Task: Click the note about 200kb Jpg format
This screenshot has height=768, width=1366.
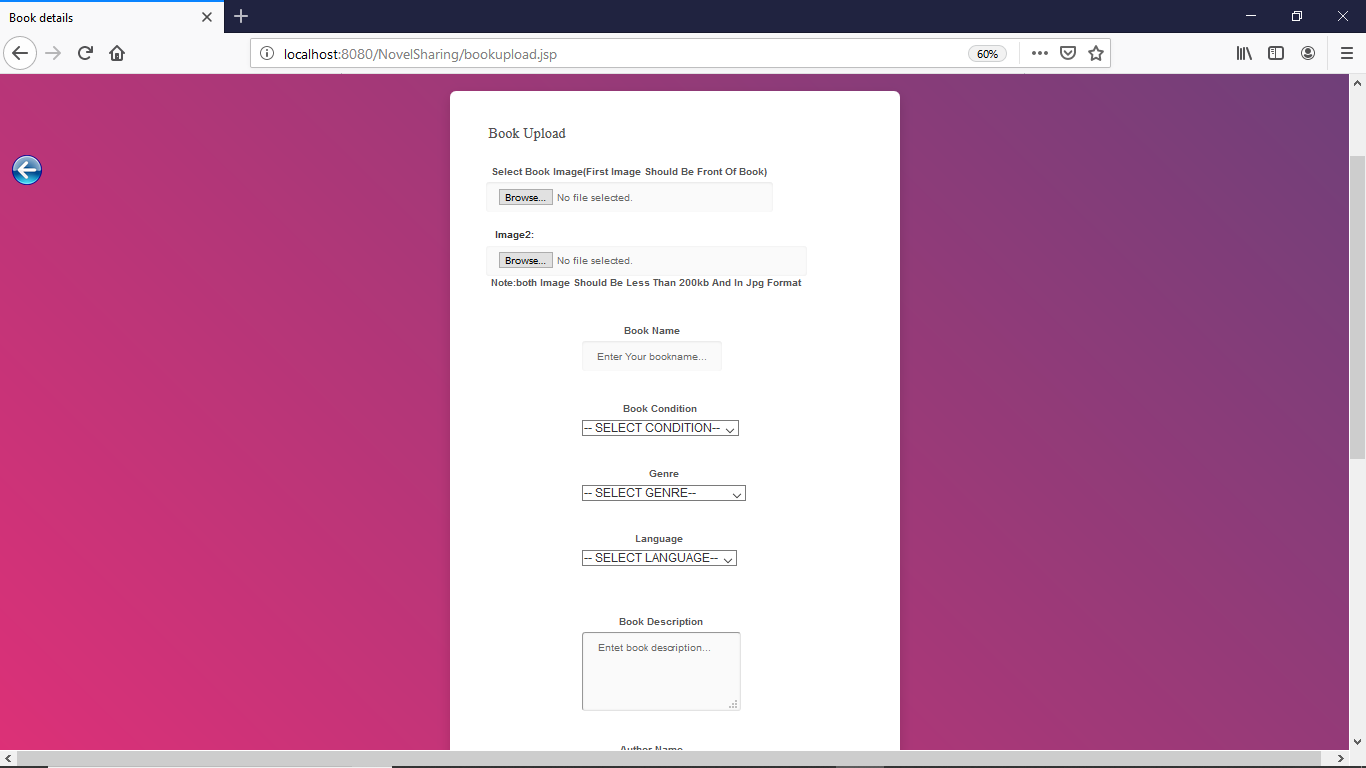Action: click(x=646, y=283)
